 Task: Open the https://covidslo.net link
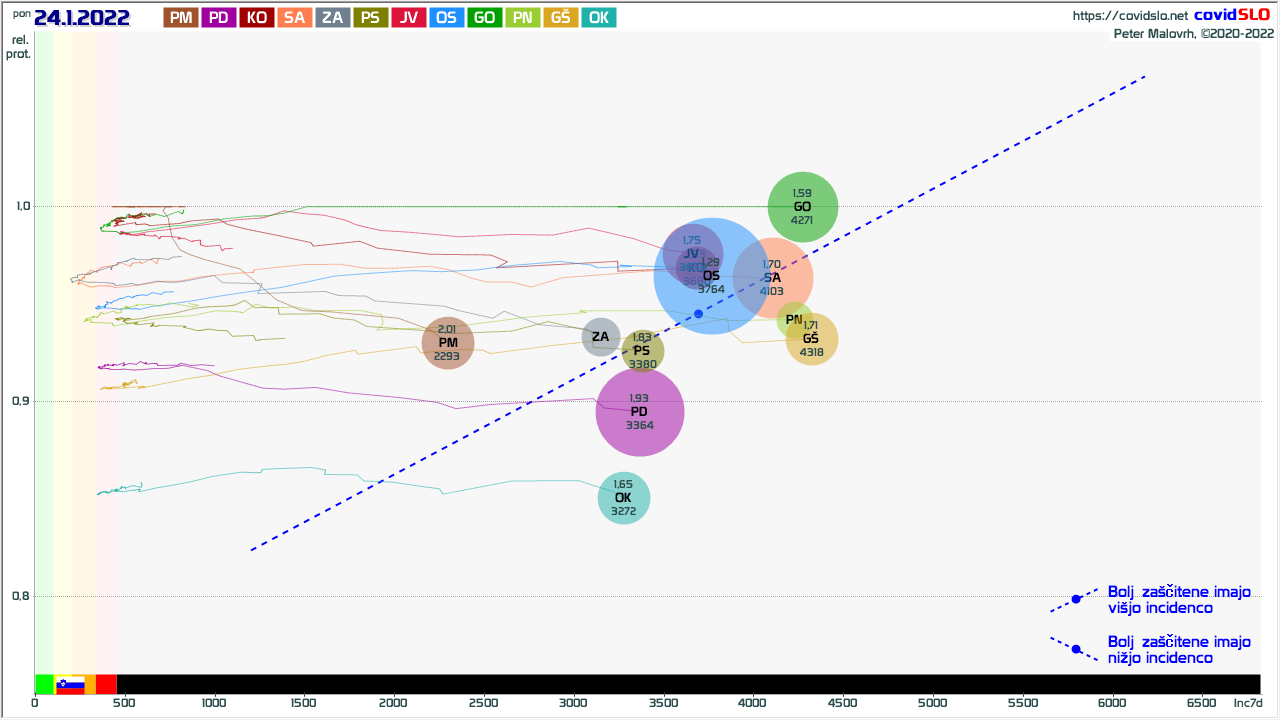tap(1130, 16)
